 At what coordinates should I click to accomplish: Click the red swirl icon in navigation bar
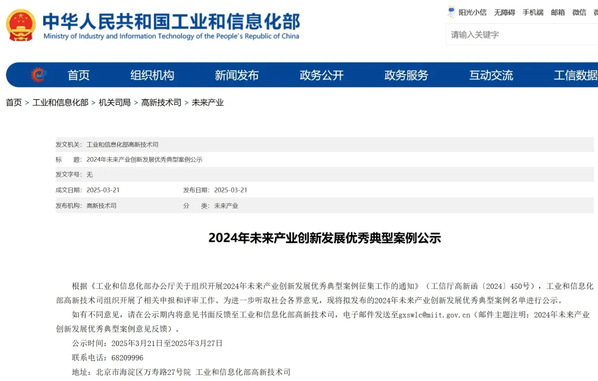(x=38, y=75)
